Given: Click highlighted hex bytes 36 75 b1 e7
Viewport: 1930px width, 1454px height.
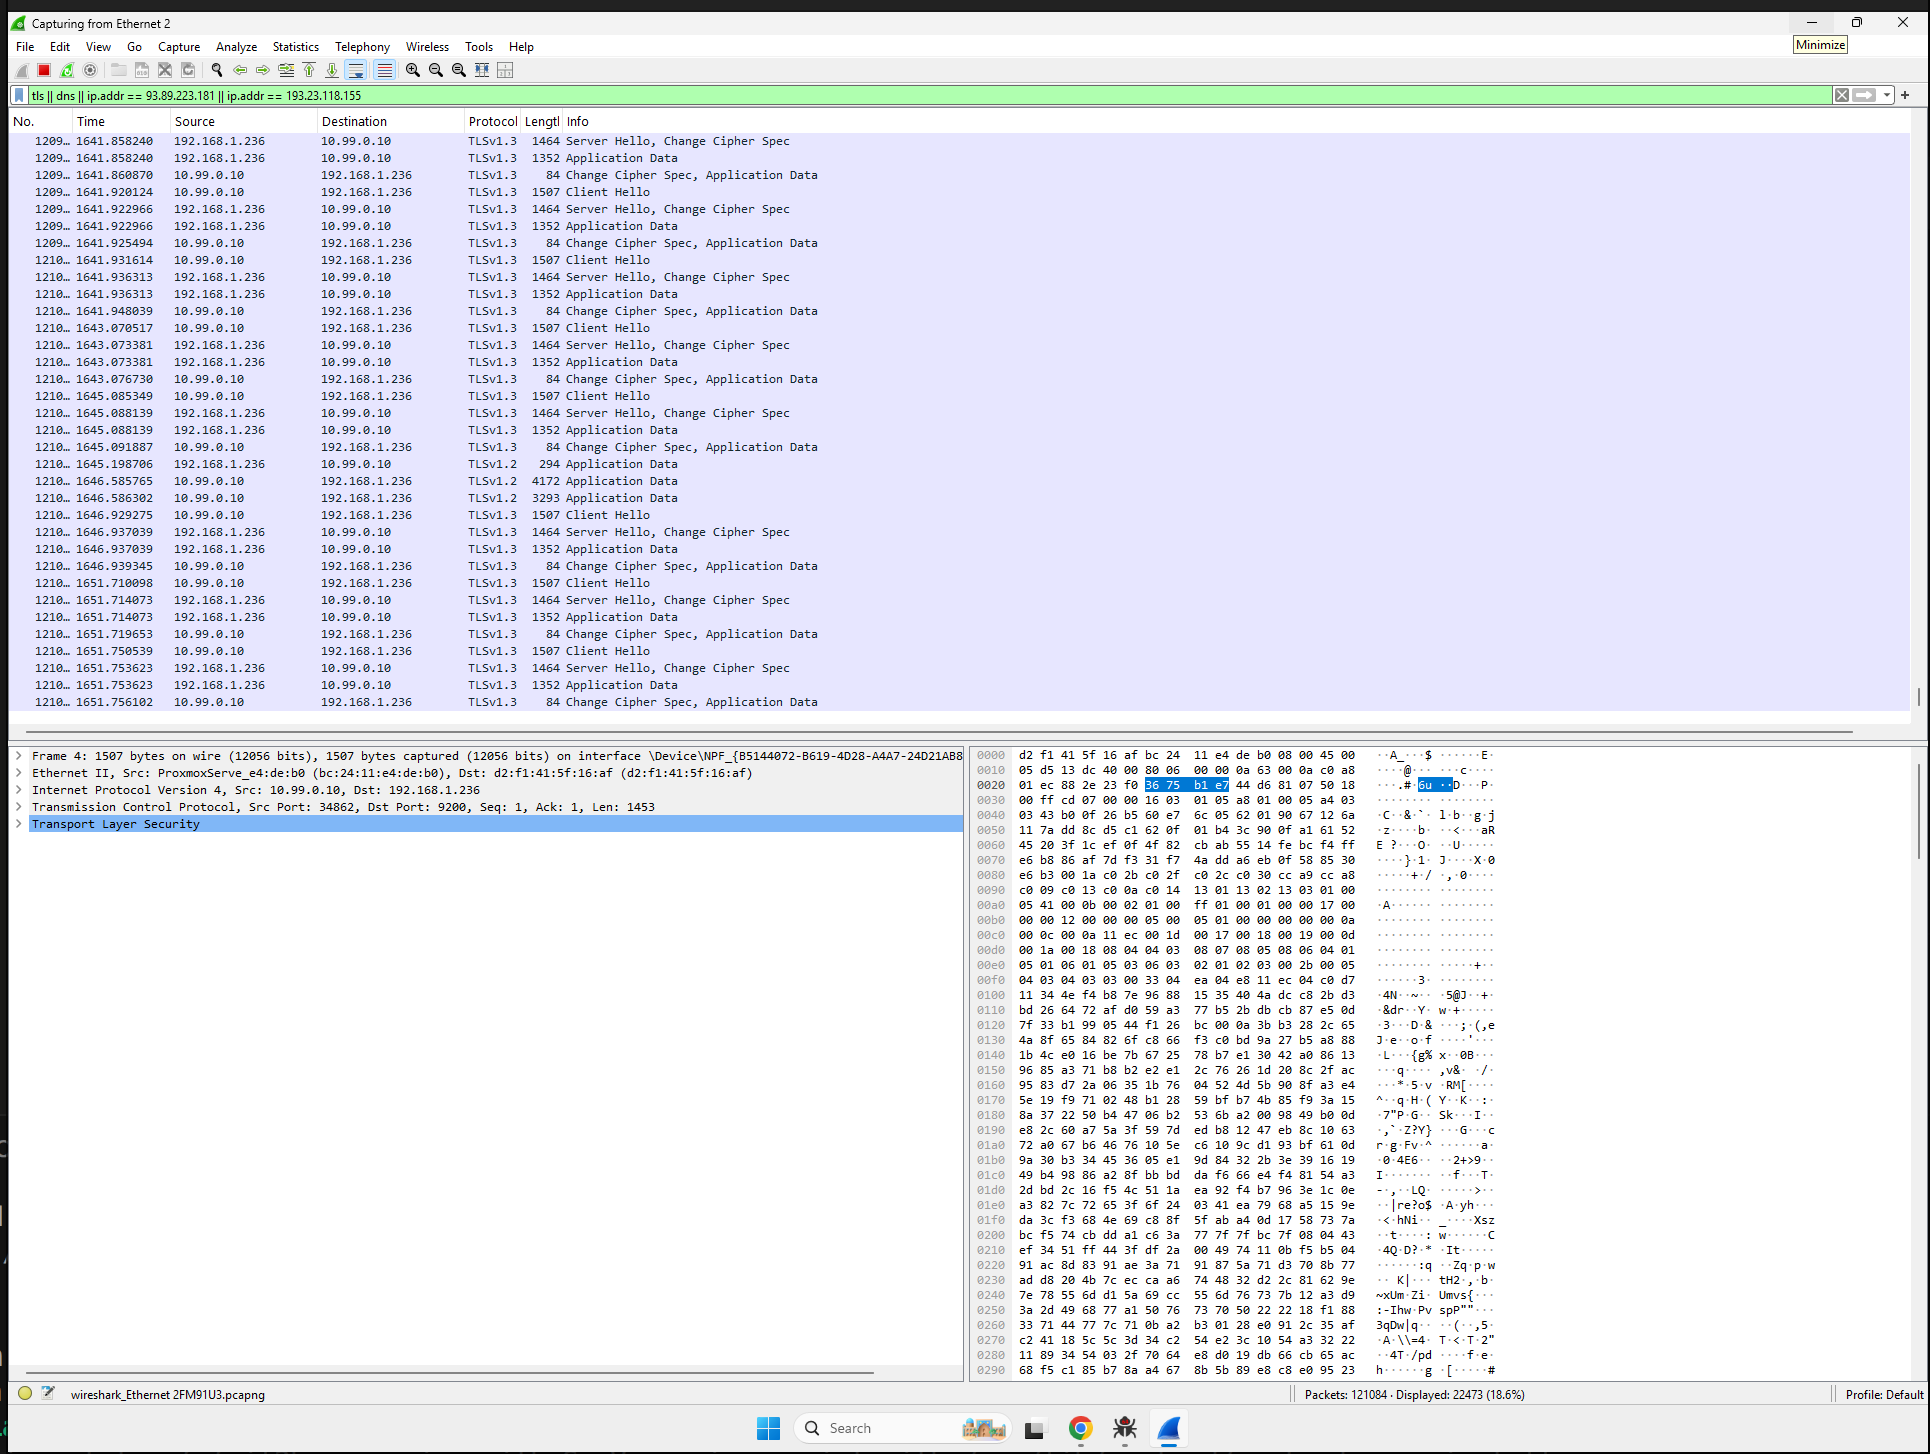Looking at the screenshot, I should tap(1186, 785).
